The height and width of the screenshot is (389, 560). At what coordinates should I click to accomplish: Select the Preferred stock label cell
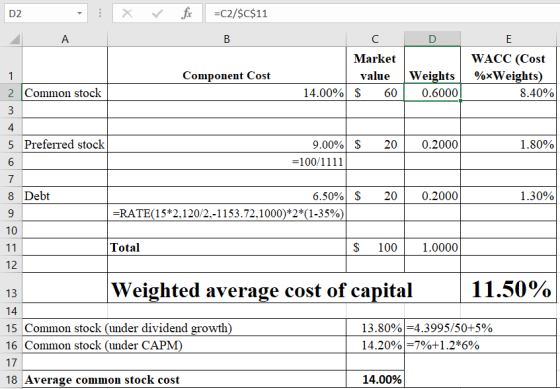point(65,144)
